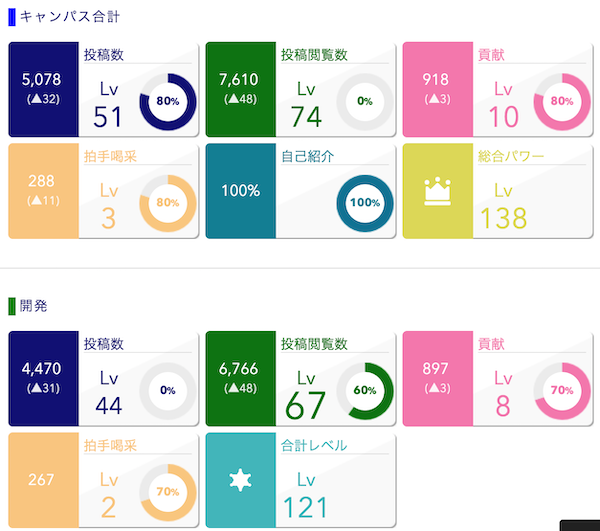
Task: Click the 4,470 navy count tile under 開発
Action: click(x=41, y=378)
